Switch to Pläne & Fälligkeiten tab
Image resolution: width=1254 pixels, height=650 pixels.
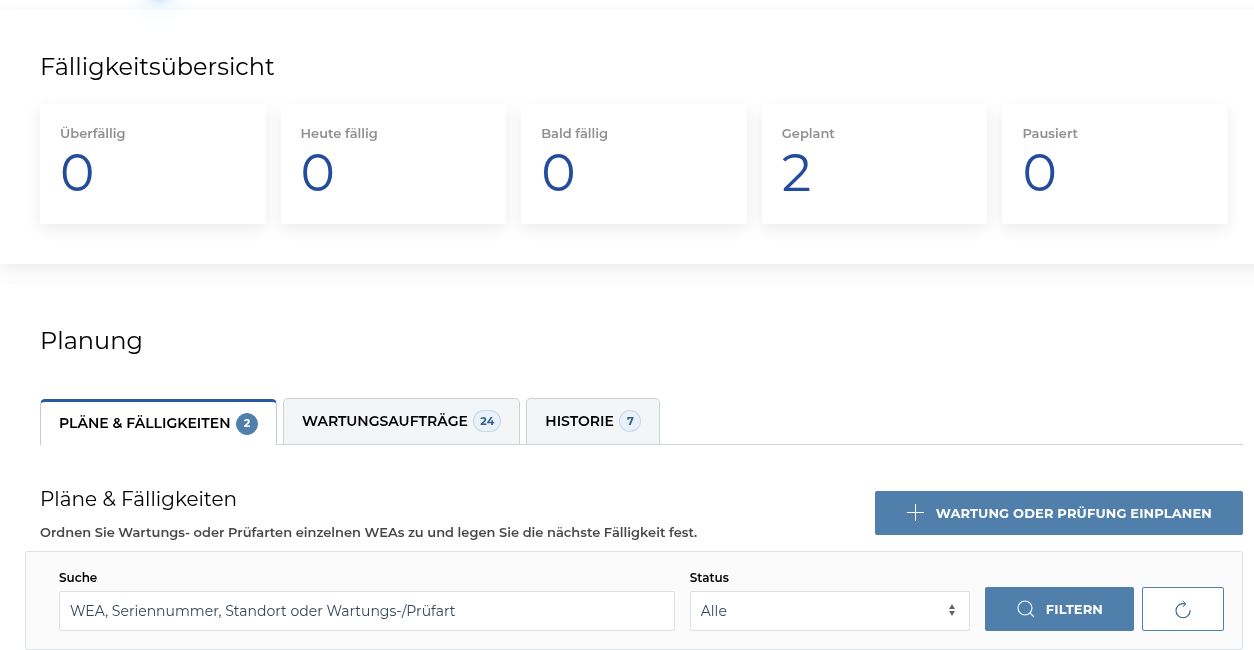click(158, 422)
